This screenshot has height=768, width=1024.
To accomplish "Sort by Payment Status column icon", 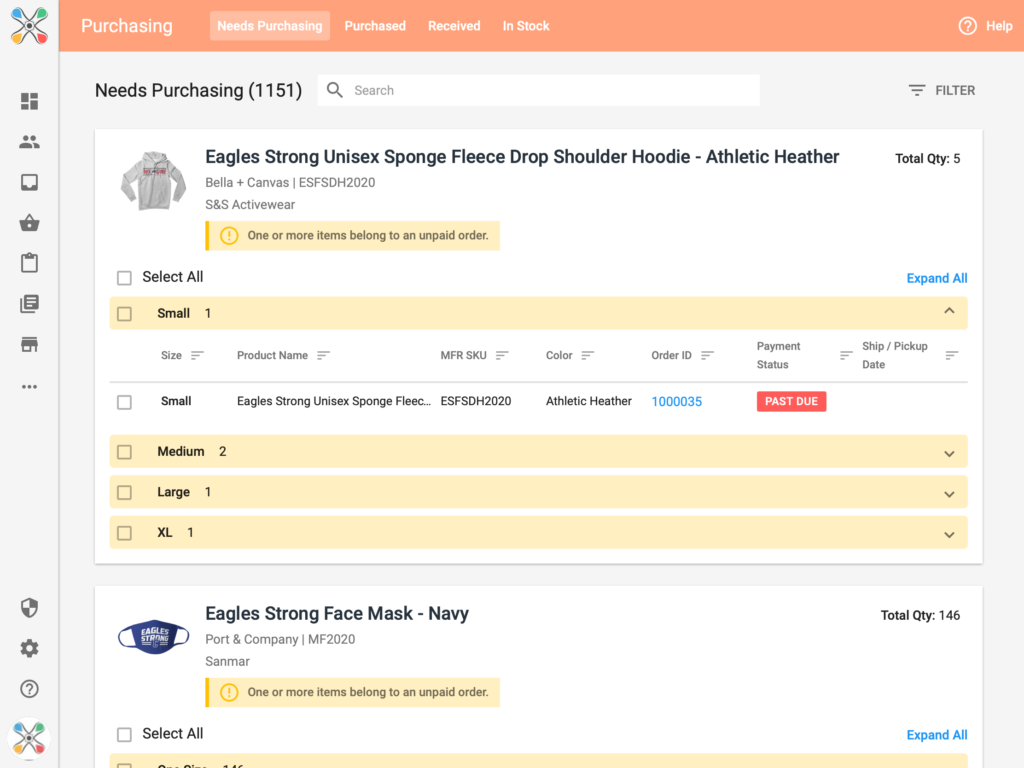I will 846,355.
